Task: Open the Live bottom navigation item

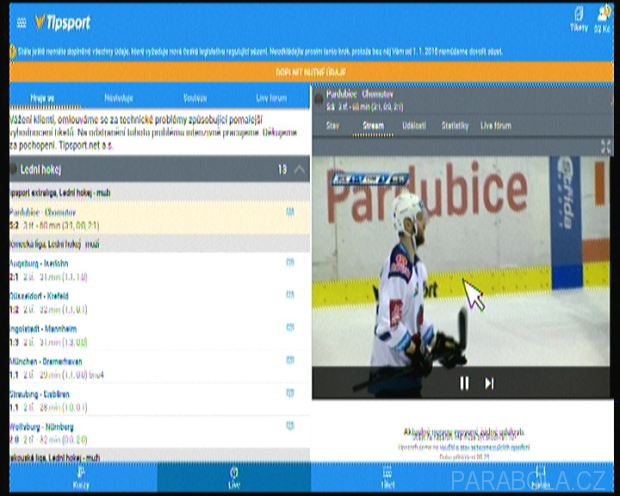Action: pyautogui.click(x=234, y=478)
